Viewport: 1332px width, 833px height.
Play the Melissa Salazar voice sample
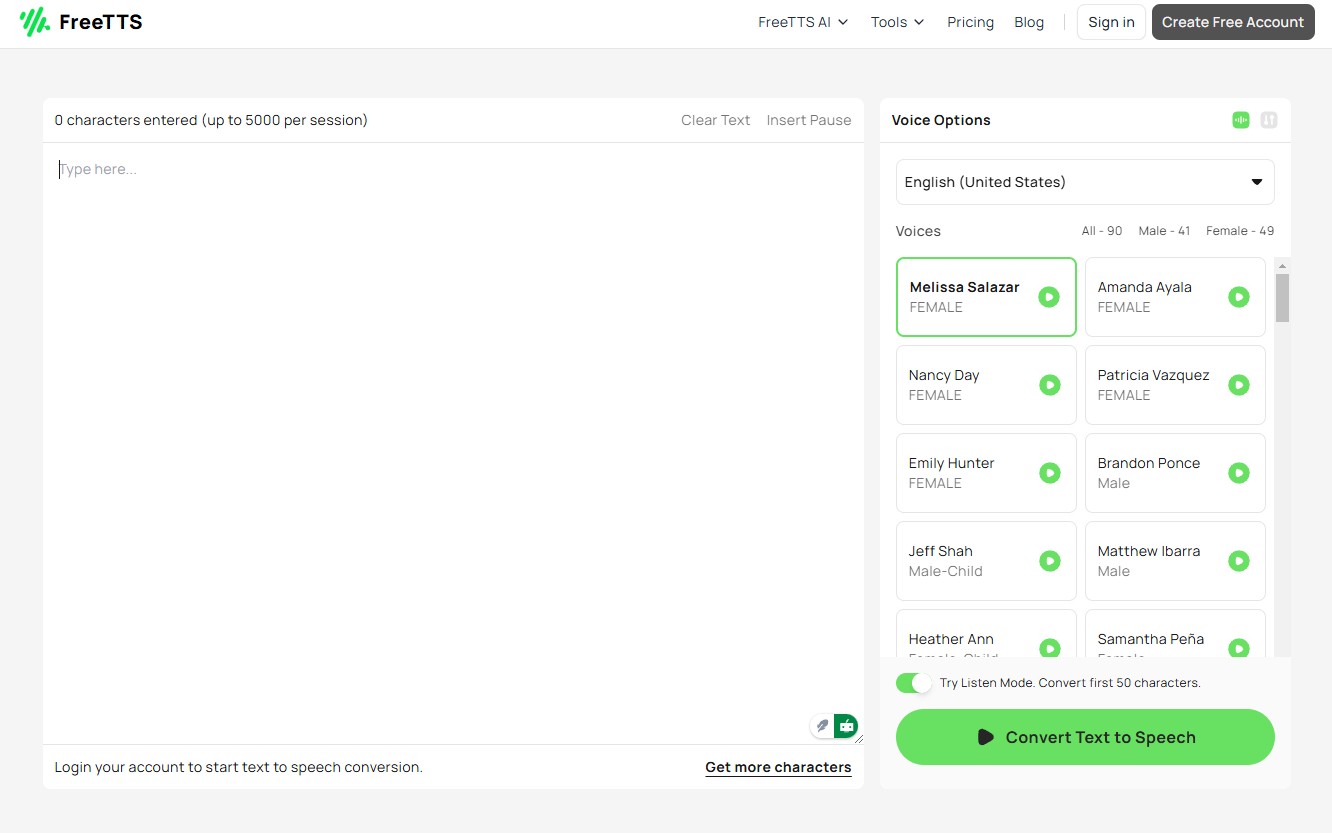click(1049, 297)
